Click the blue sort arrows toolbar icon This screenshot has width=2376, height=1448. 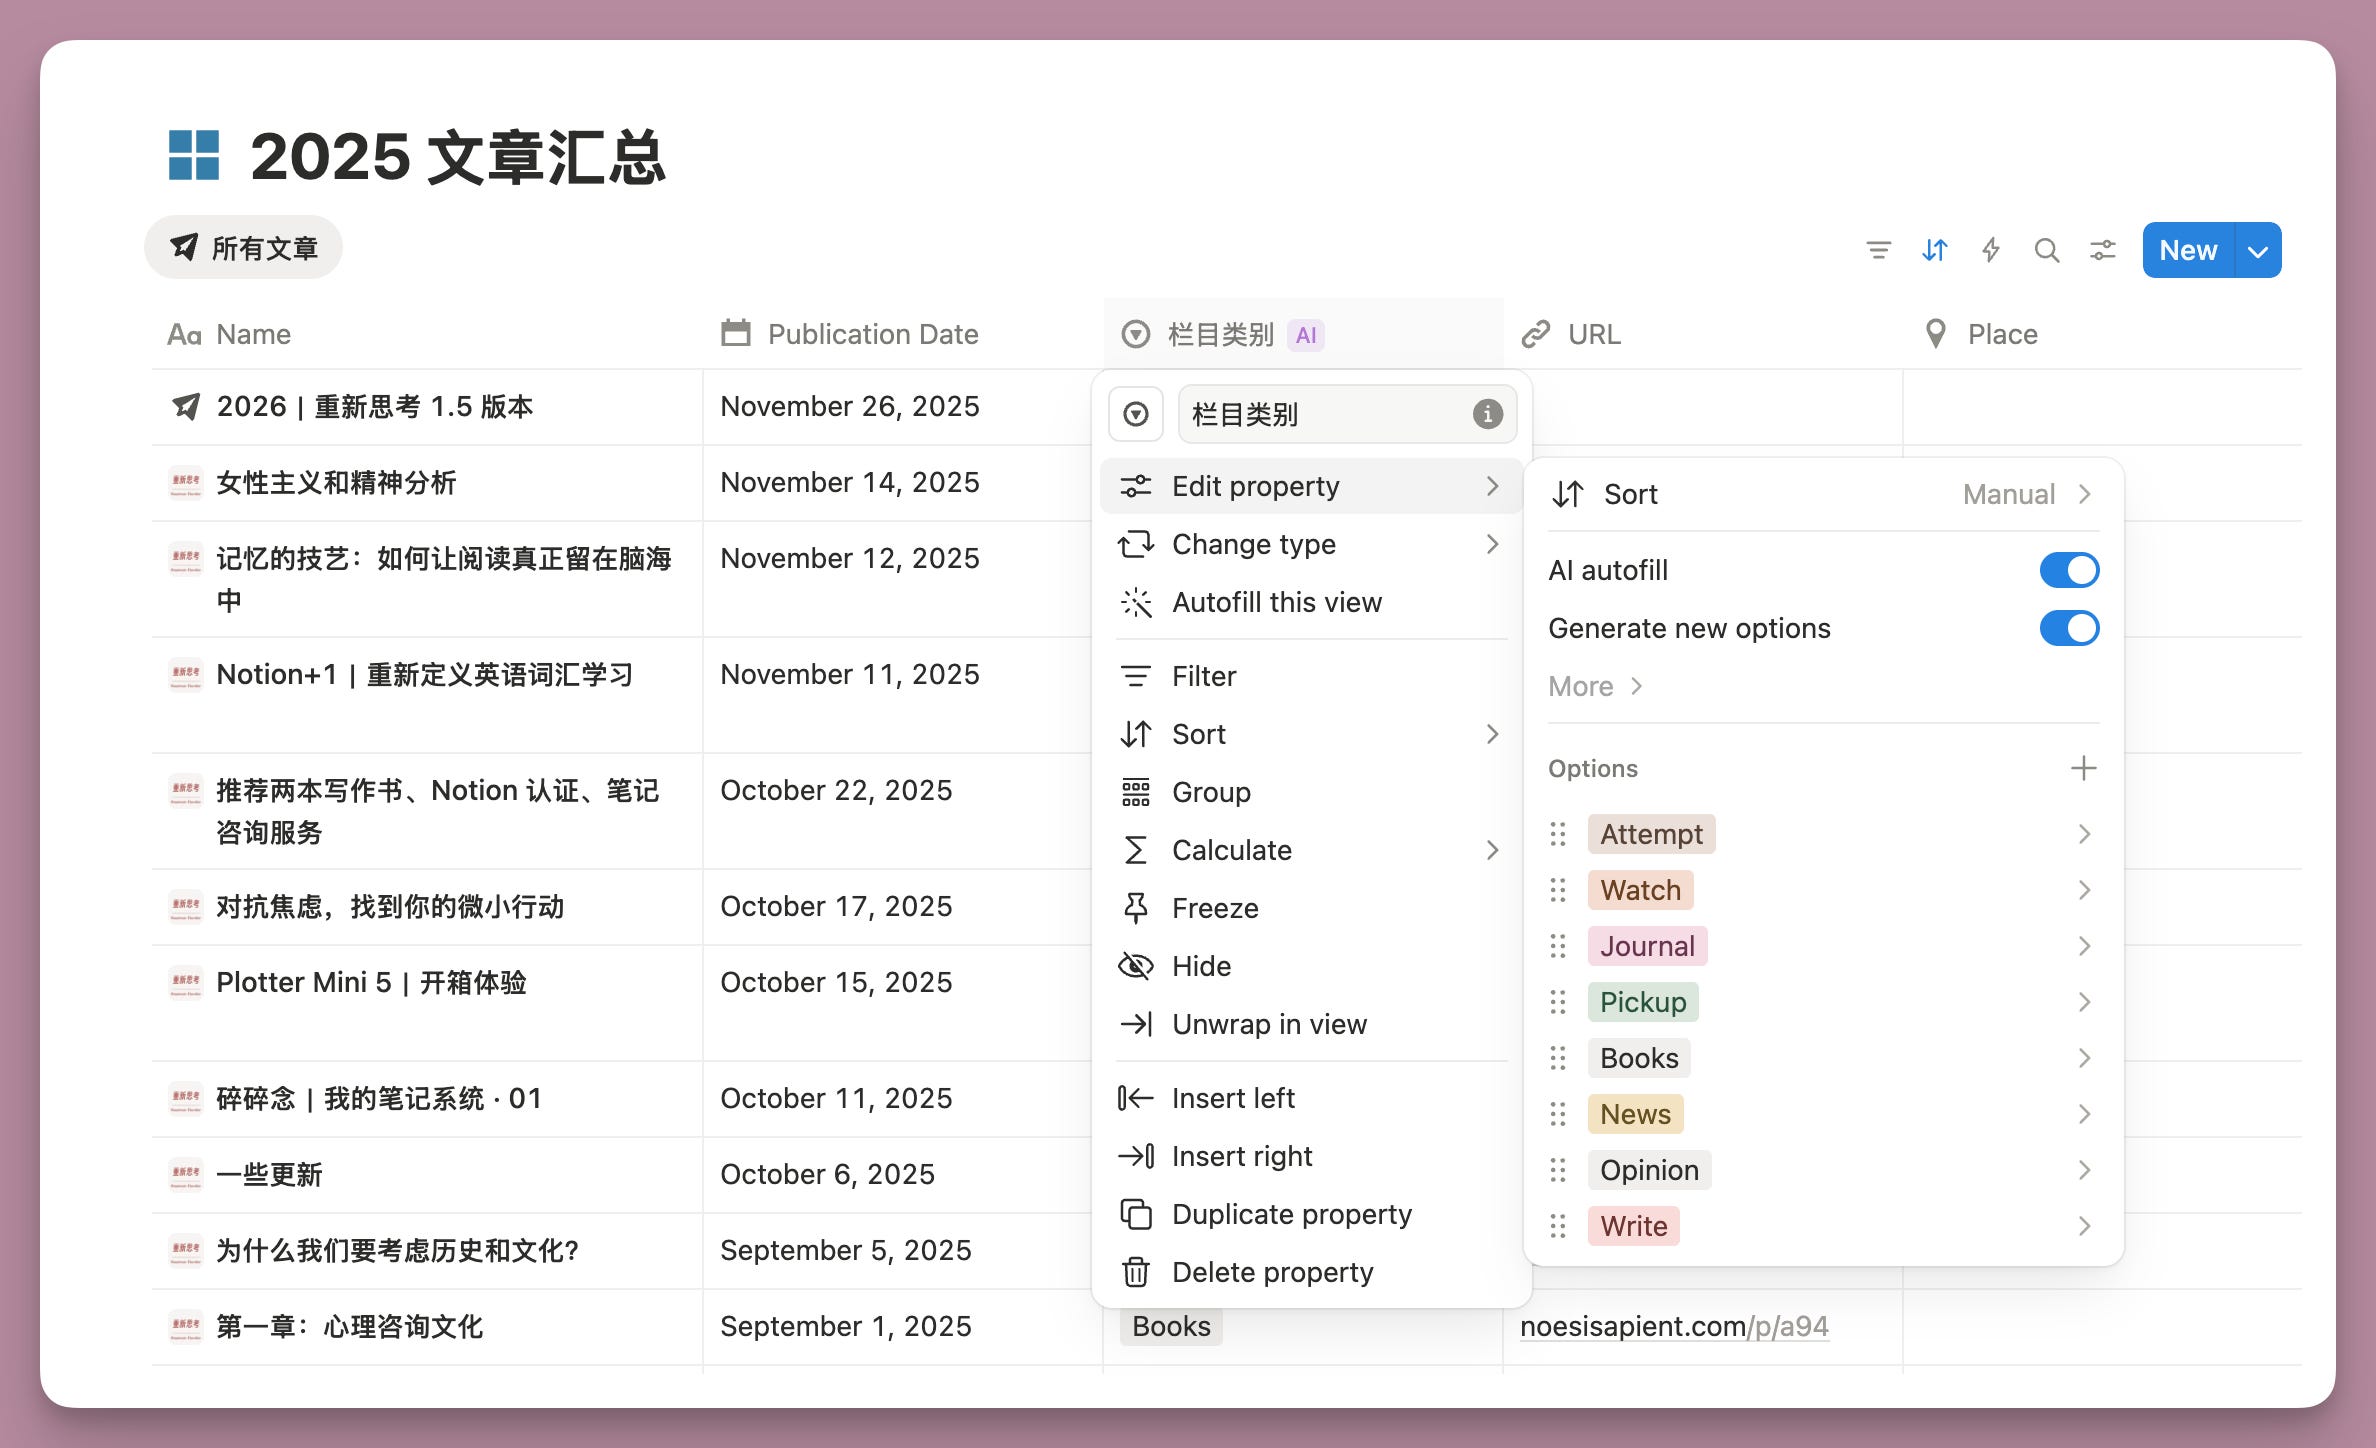point(1934,250)
